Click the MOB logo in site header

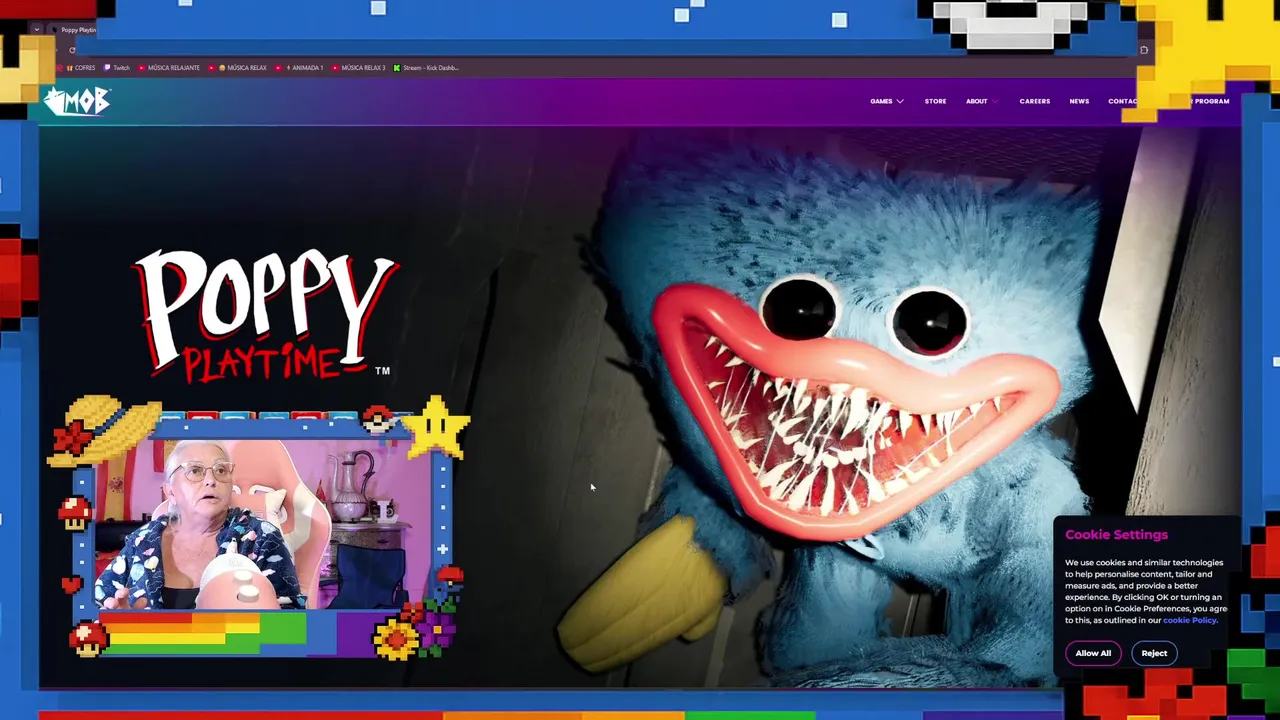[77, 100]
